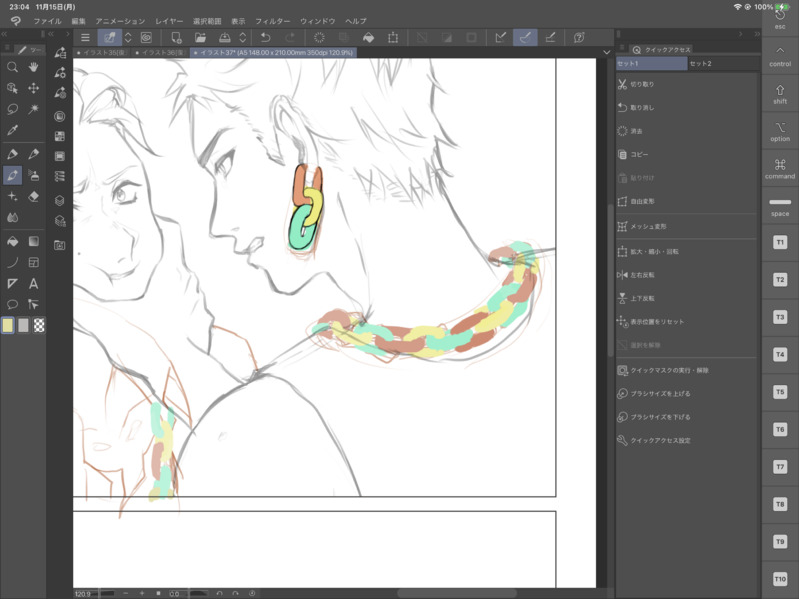Click 左右反転 in Quick Access
This screenshot has width=799, height=599.
[x=686, y=275]
